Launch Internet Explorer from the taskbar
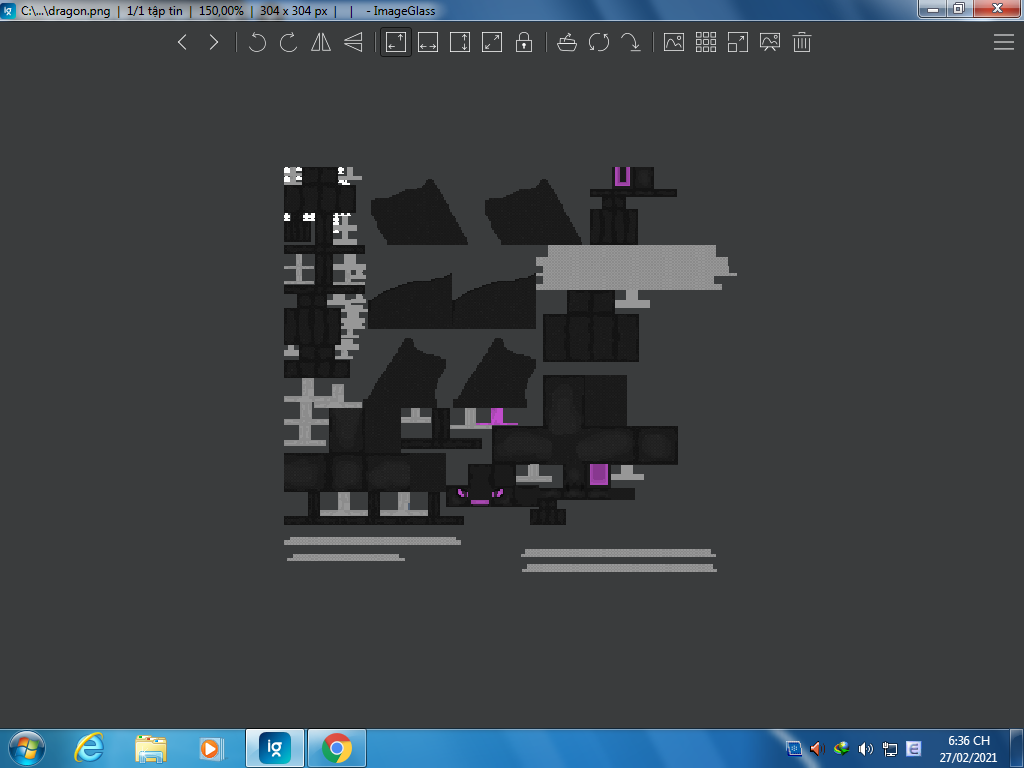The width and height of the screenshot is (1024, 768). [x=89, y=748]
